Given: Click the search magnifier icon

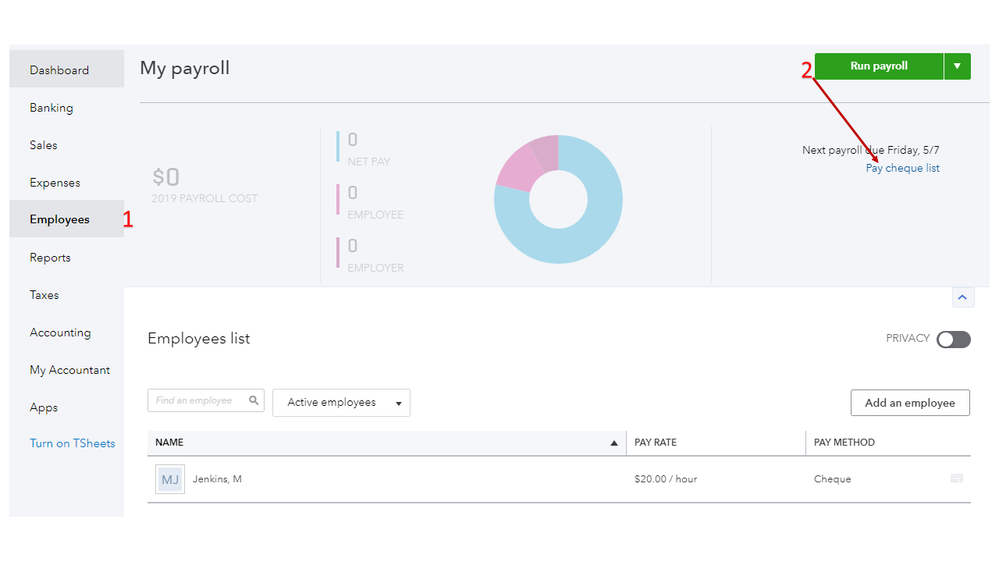Looking at the screenshot, I should pos(255,400).
